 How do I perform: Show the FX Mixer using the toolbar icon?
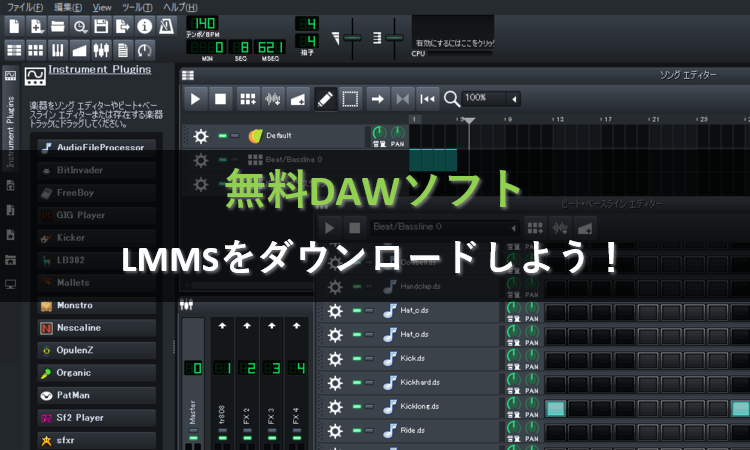101,49
